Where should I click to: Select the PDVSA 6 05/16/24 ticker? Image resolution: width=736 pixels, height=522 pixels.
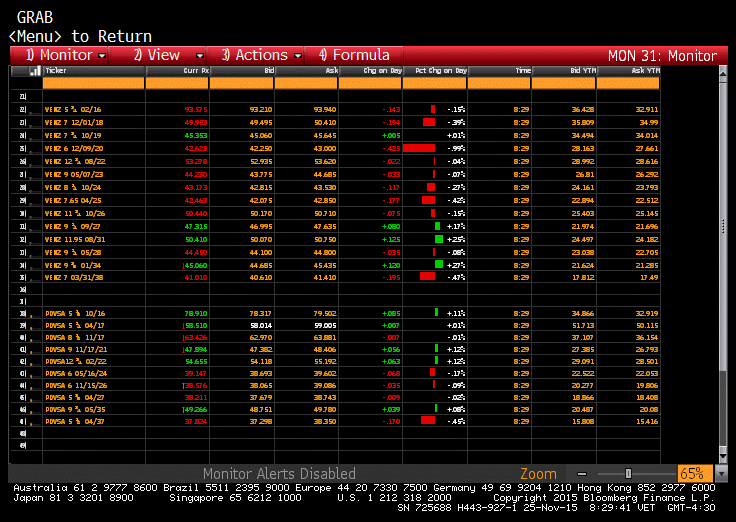tap(77, 374)
